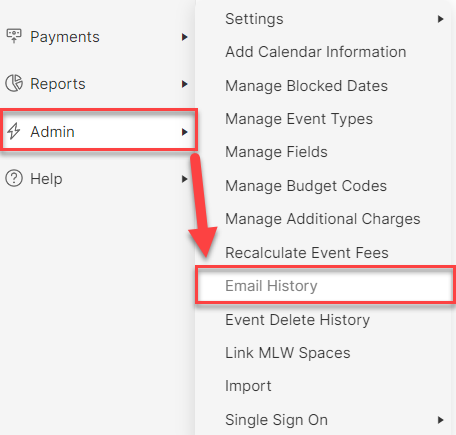Open Manage Blocked Dates
This screenshot has height=435, width=456.
pos(306,86)
